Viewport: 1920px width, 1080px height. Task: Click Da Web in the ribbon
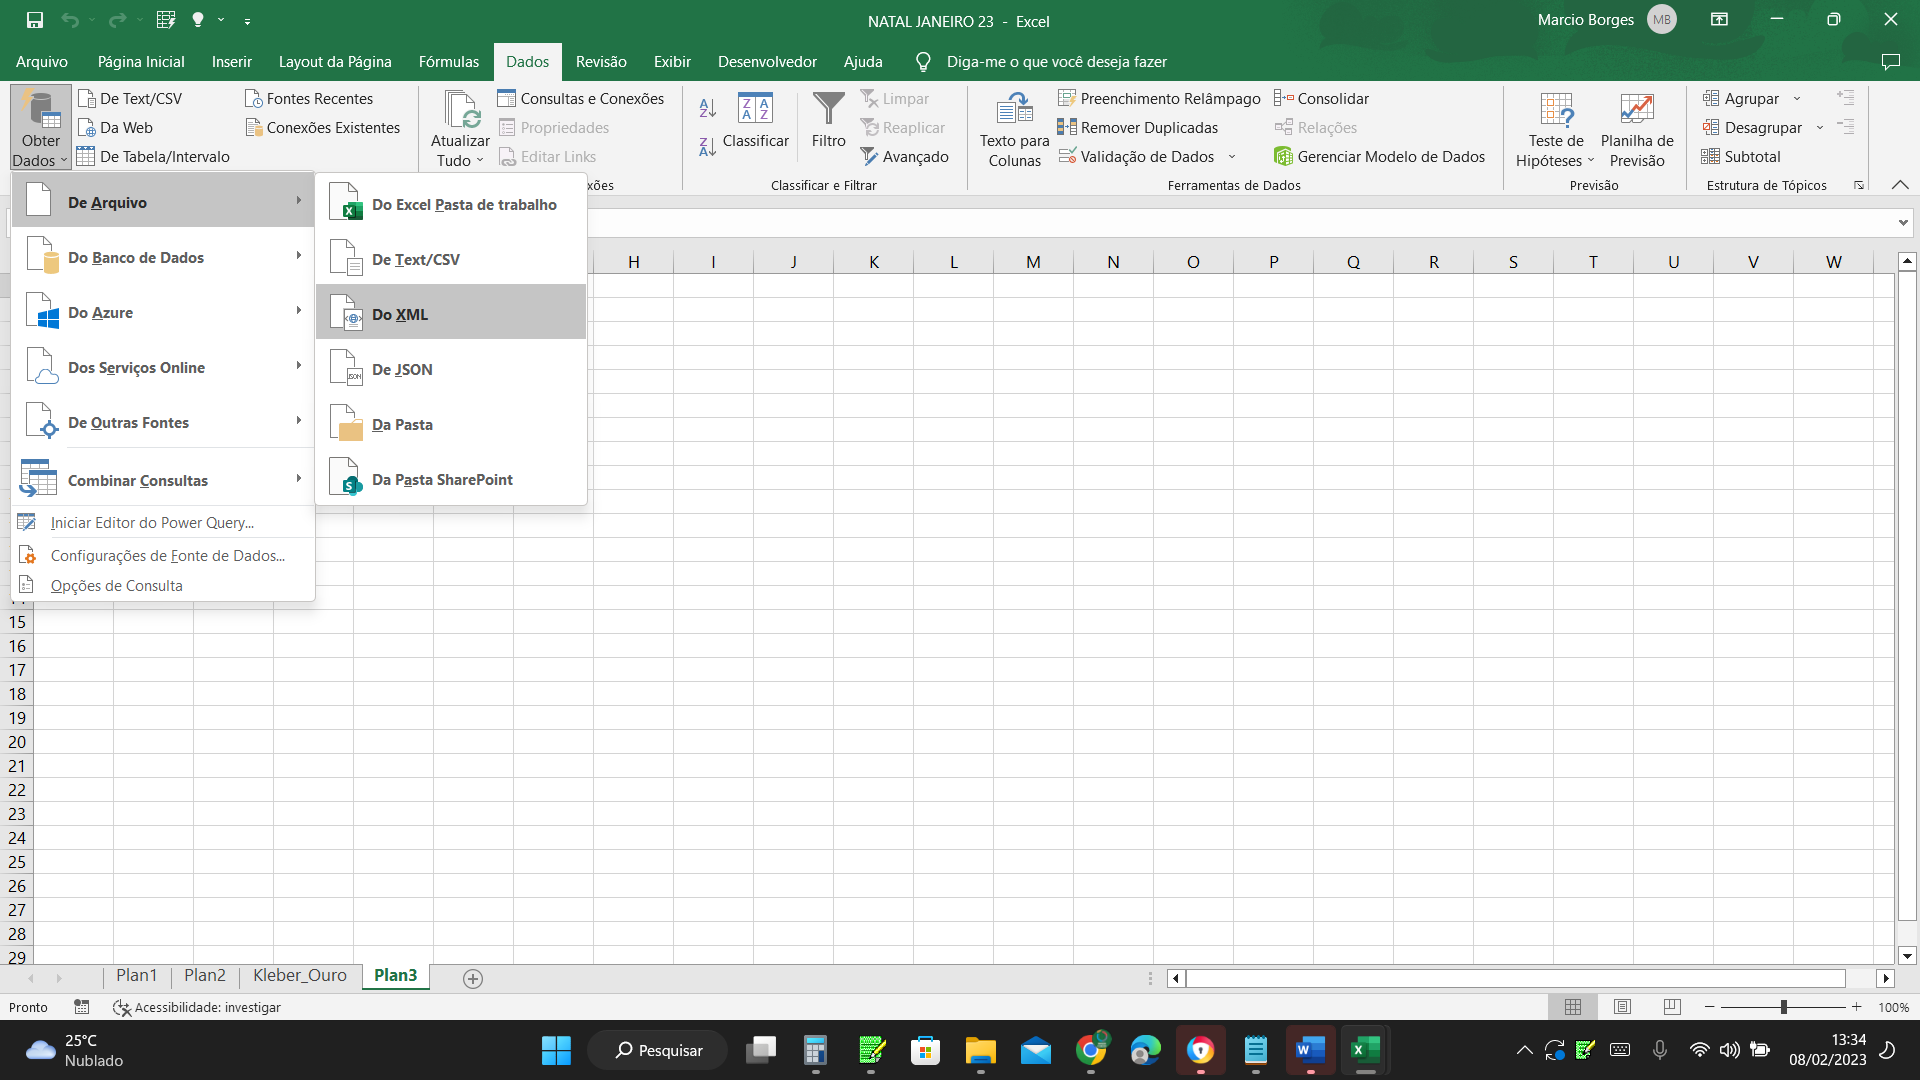click(115, 127)
